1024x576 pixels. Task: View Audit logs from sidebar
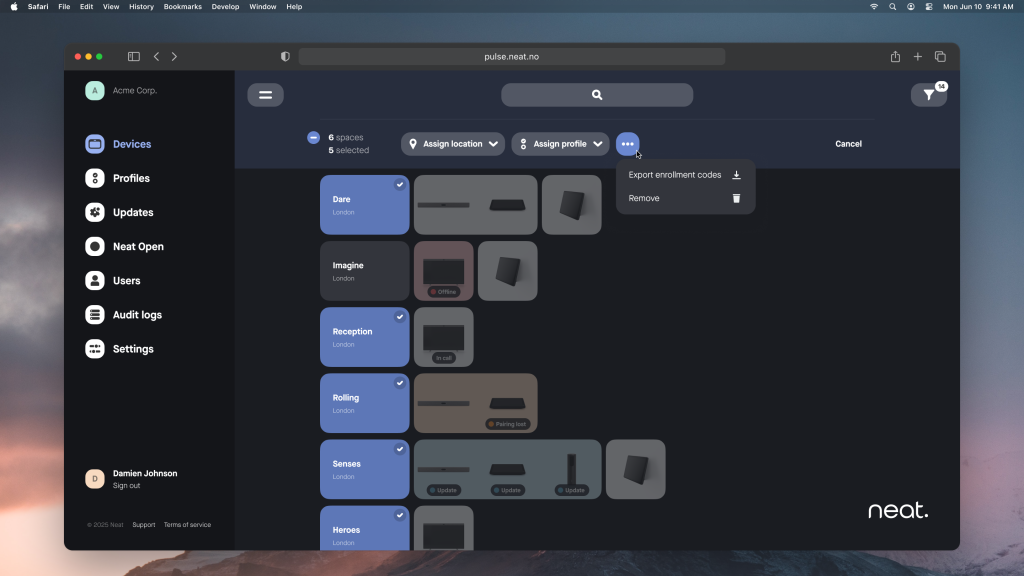pyautogui.click(x=123, y=315)
